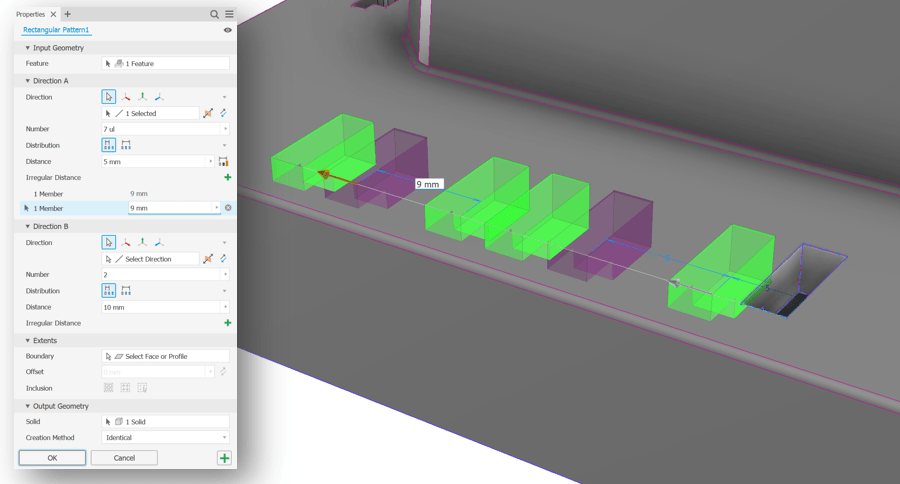The height and width of the screenshot is (484, 900).
Task: Click the search icon in Properties panel
Action: tap(214, 14)
